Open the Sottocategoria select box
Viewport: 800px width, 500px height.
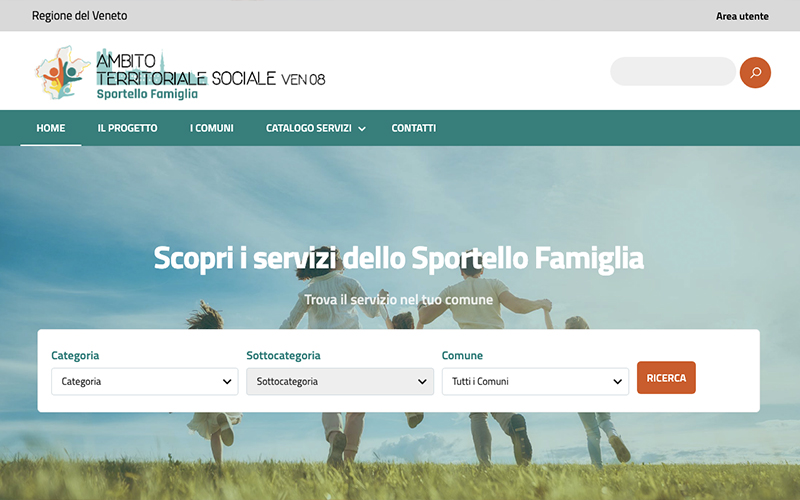pos(340,382)
